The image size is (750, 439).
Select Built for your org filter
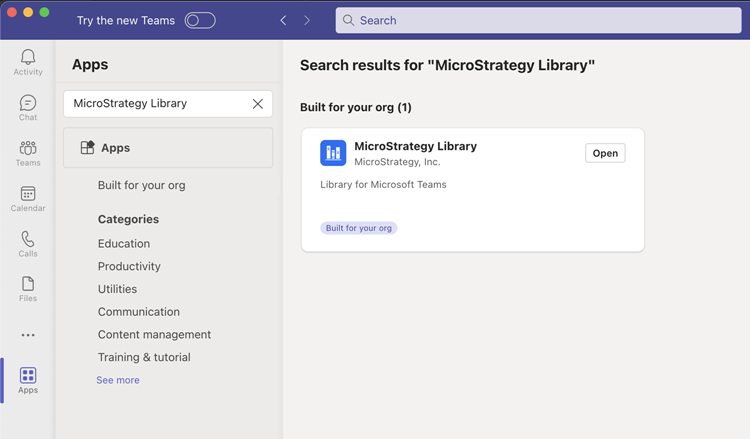pyautogui.click(x=141, y=185)
